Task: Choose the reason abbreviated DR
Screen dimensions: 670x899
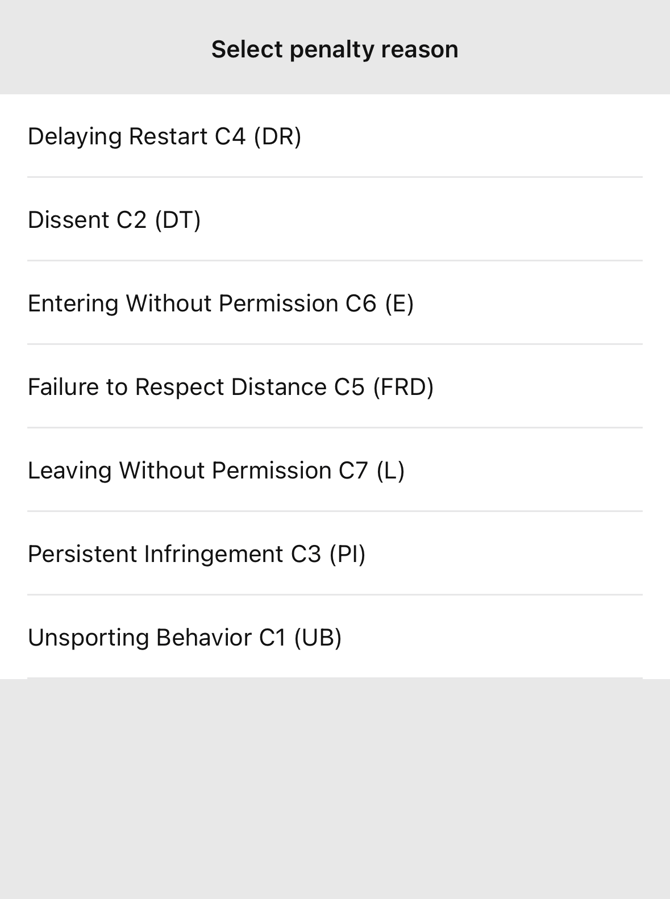Action: tap(335, 136)
